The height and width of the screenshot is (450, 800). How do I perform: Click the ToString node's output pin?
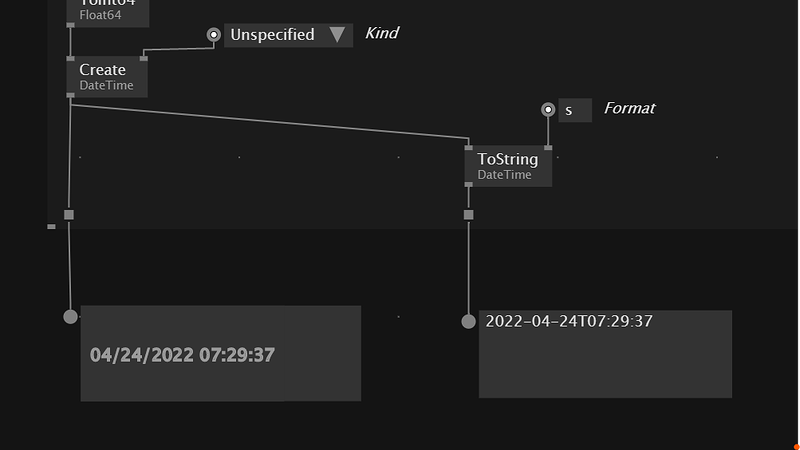(x=469, y=185)
